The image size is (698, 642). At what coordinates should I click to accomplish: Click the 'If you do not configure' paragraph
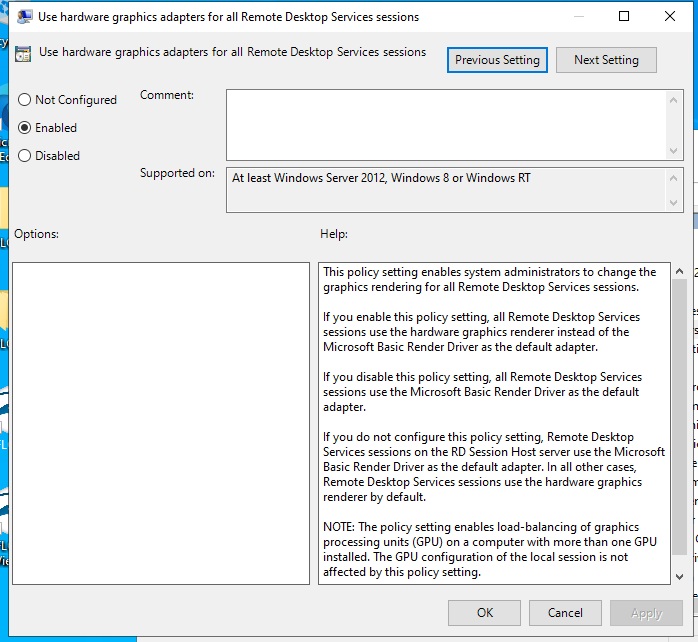click(x=494, y=467)
